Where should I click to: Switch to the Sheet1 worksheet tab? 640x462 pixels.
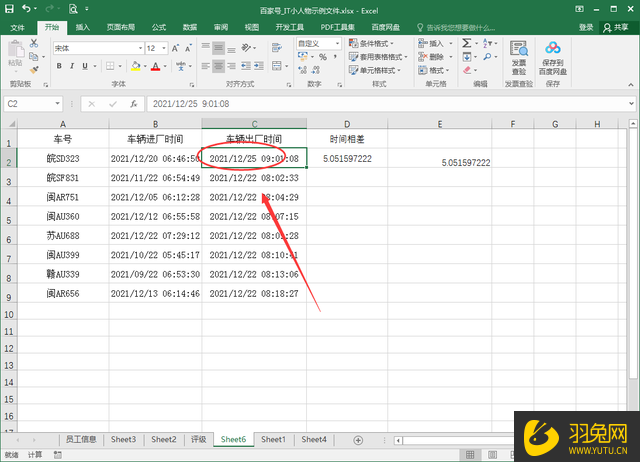[x=273, y=440]
